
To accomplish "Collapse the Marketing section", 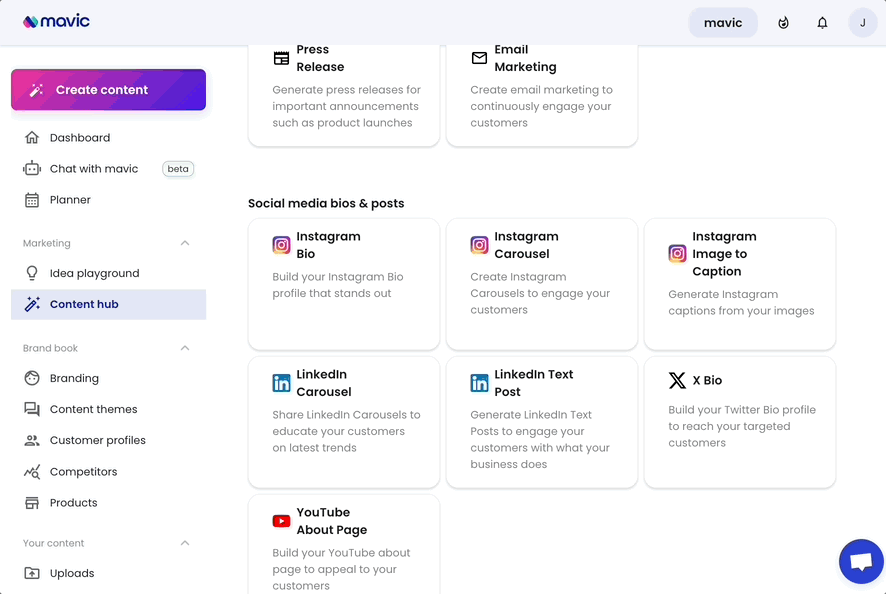I will click(x=185, y=243).
